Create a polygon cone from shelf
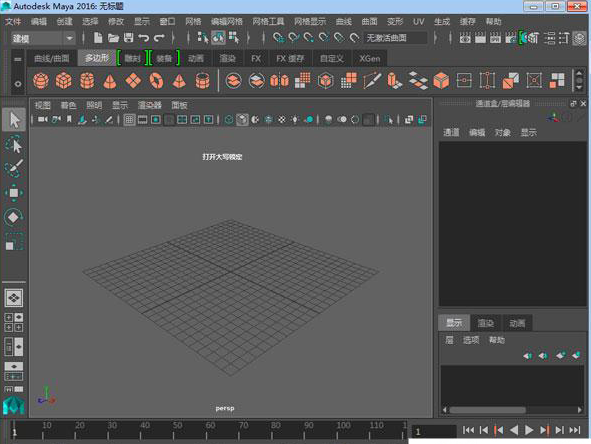 click(110, 81)
